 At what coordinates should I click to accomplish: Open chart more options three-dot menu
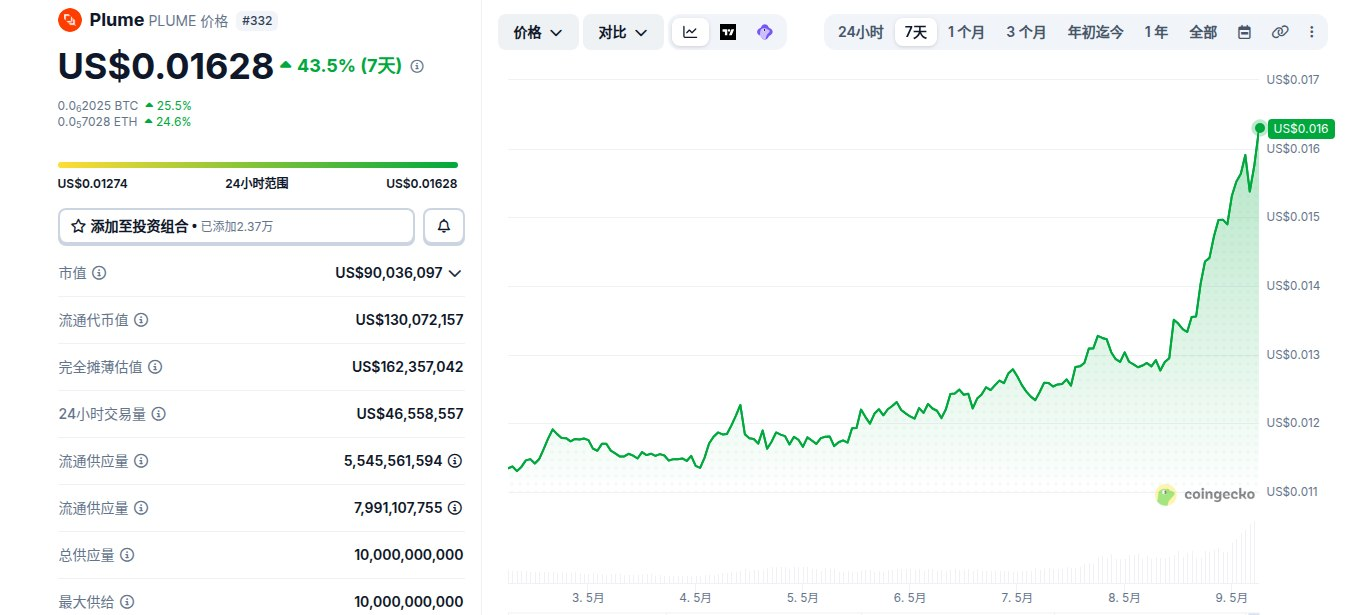coord(1311,32)
